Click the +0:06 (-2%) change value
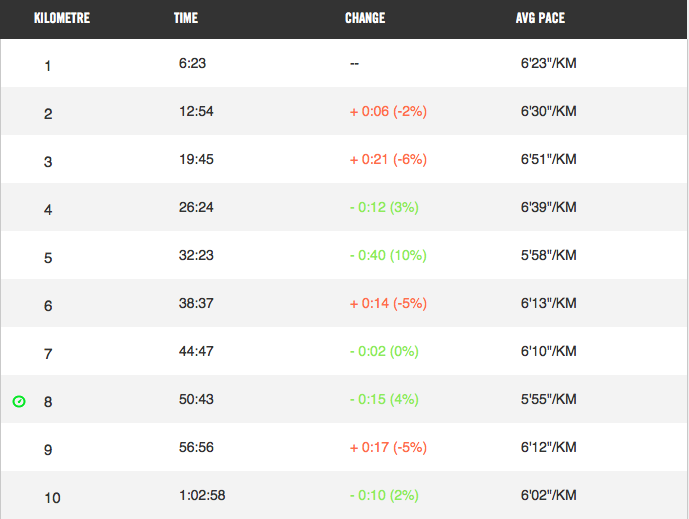The height and width of the screenshot is (519, 689). pos(388,112)
